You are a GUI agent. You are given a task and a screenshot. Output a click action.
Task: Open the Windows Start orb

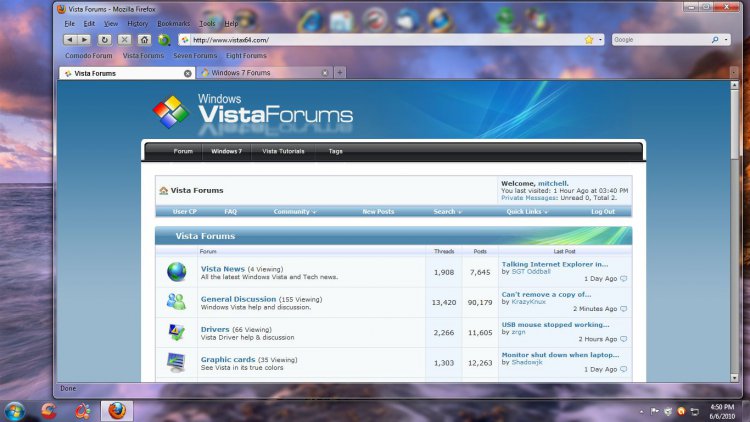[14, 411]
